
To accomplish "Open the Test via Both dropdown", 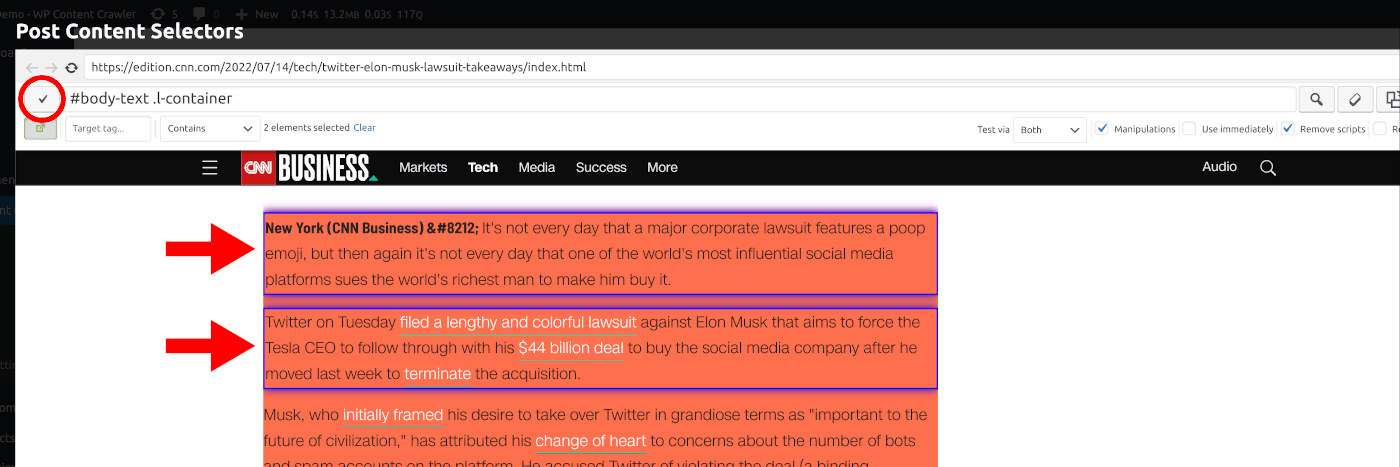I will 1050,129.
